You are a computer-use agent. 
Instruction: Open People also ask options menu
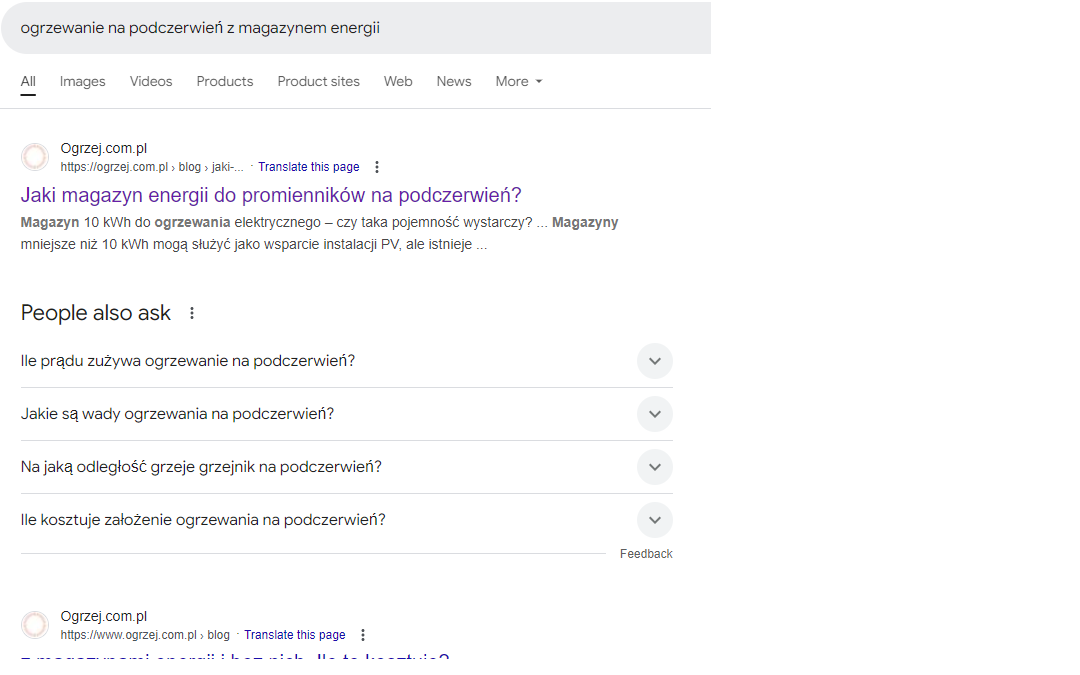coord(192,313)
